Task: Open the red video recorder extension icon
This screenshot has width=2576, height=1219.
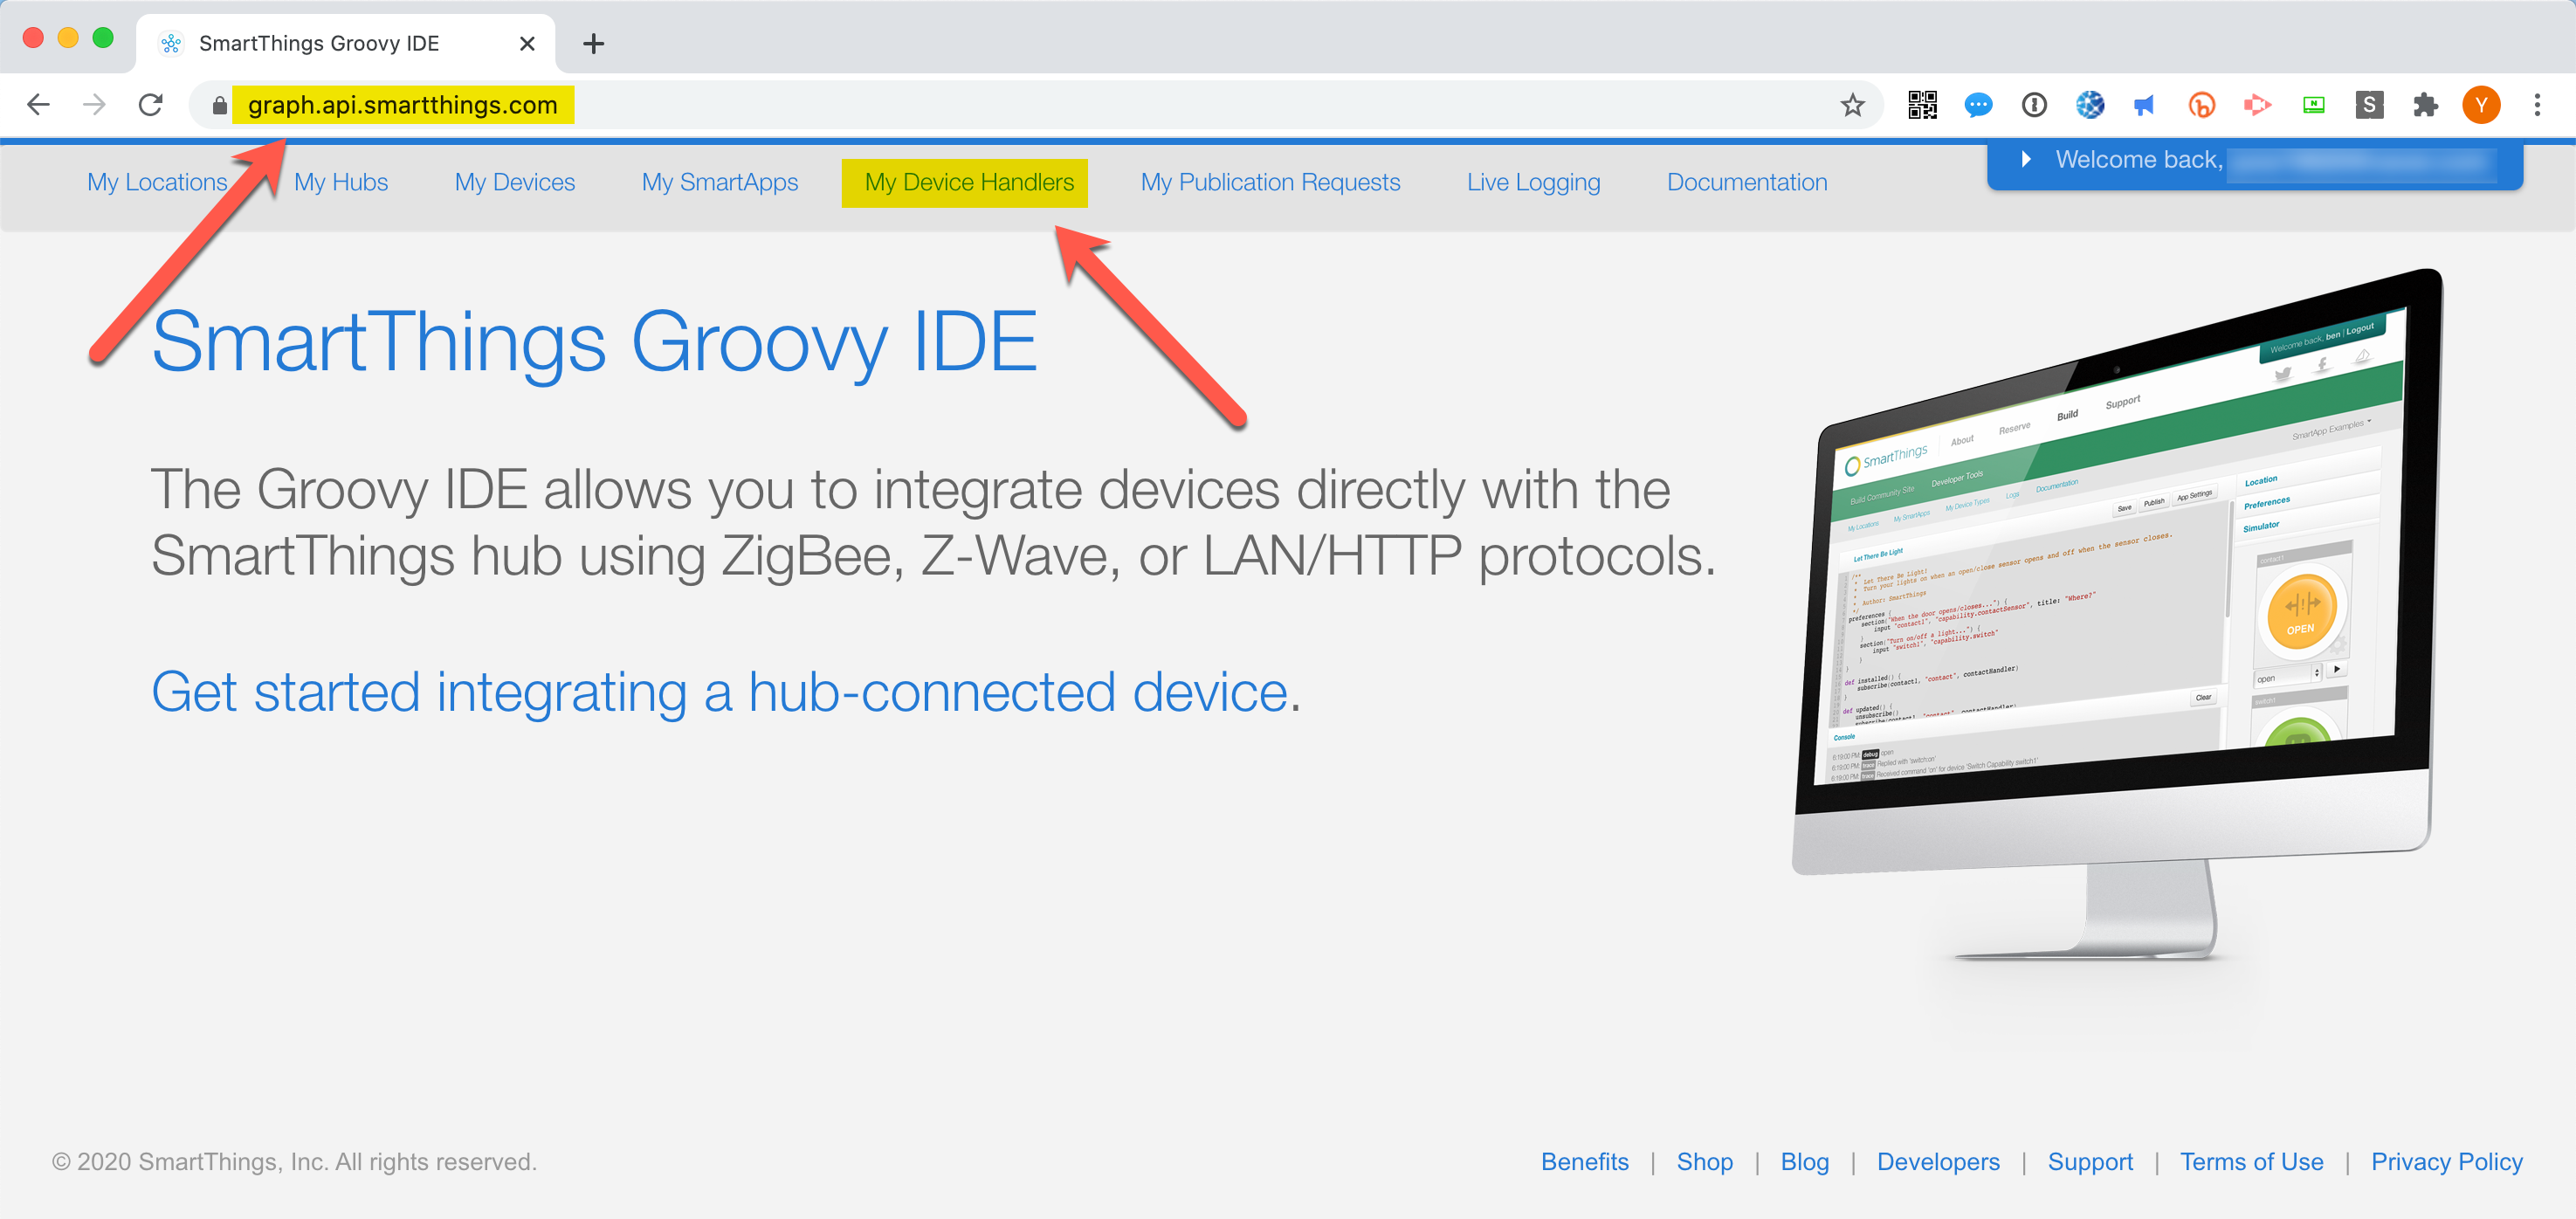Action: tap(2257, 105)
